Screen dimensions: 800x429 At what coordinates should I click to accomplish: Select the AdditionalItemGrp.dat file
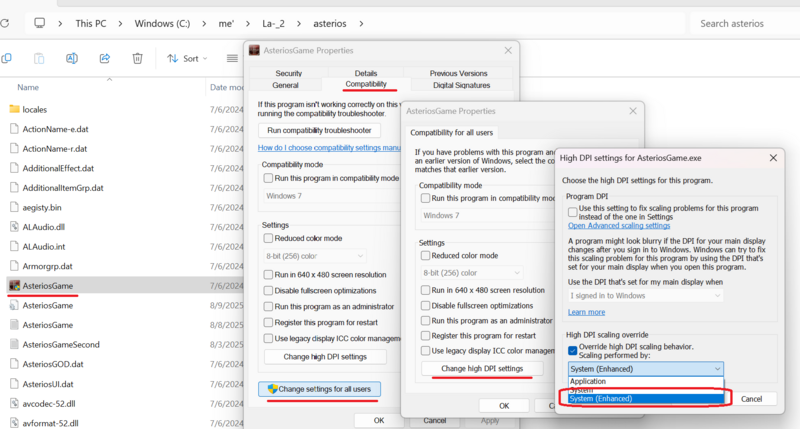[x=63, y=188]
